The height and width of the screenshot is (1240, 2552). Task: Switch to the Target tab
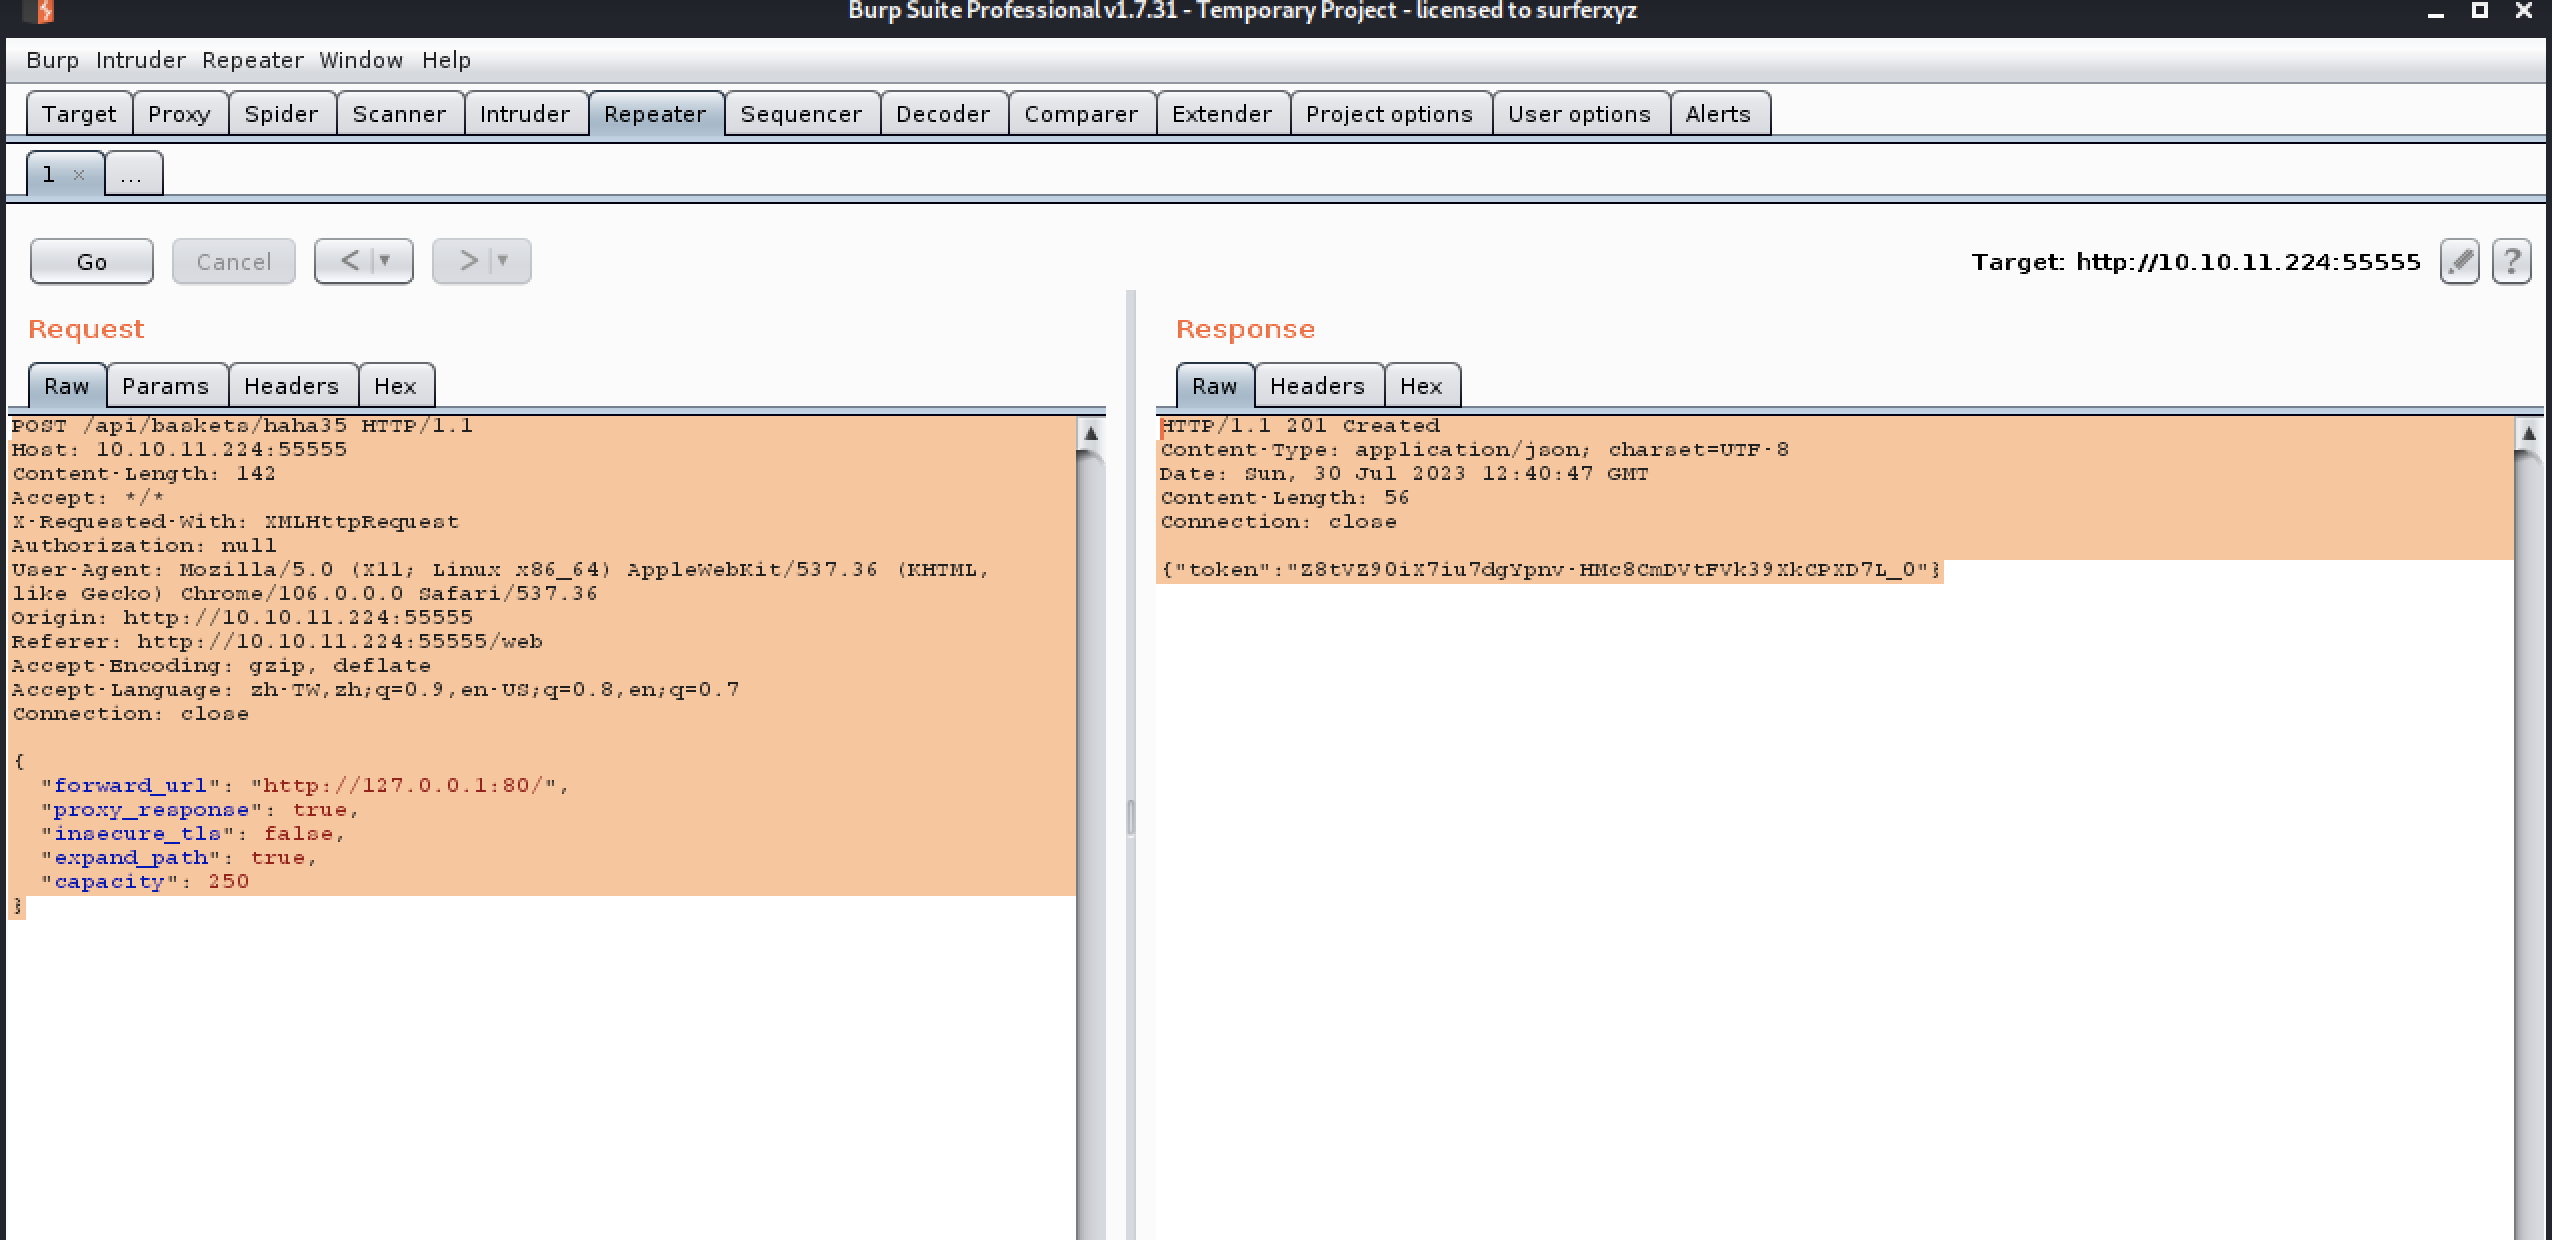pos(79,113)
